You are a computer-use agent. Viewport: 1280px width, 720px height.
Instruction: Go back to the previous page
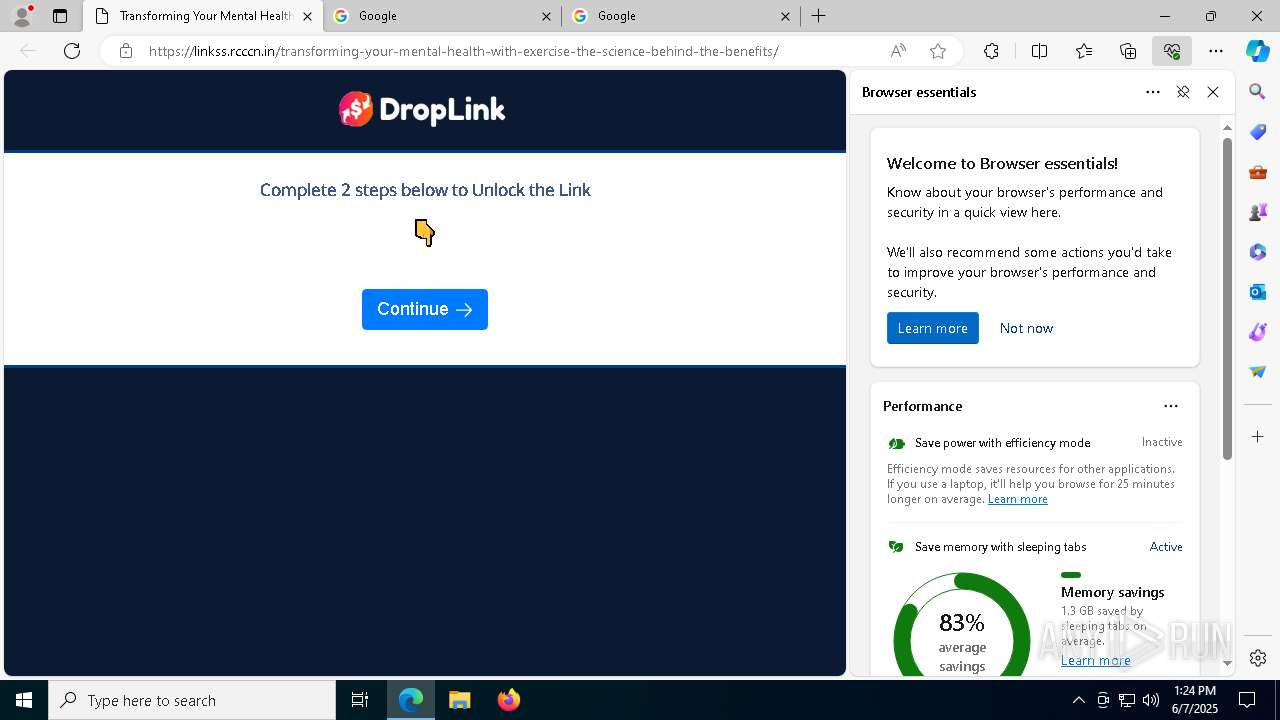pos(28,51)
